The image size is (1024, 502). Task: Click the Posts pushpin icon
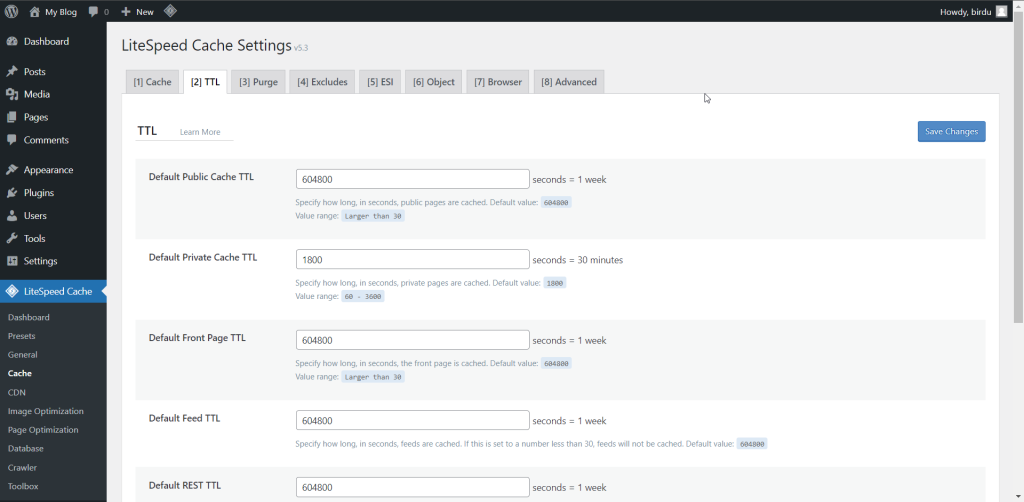pyautogui.click(x=12, y=72)
